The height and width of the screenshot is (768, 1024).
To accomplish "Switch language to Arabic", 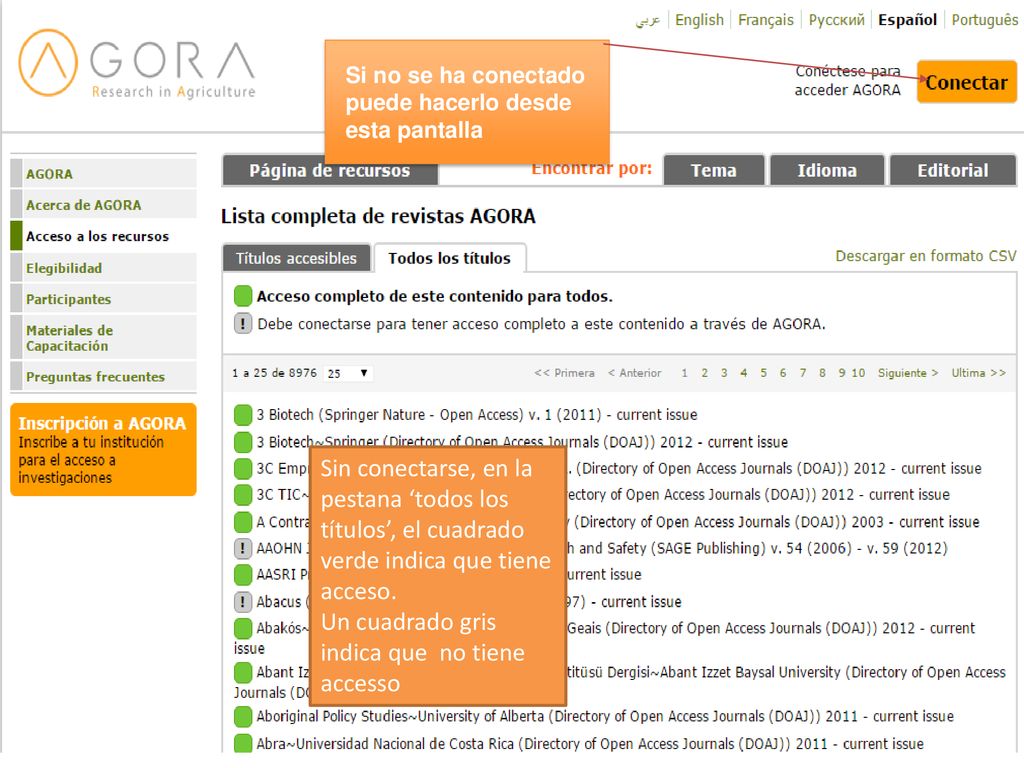I will coord(648,20).
